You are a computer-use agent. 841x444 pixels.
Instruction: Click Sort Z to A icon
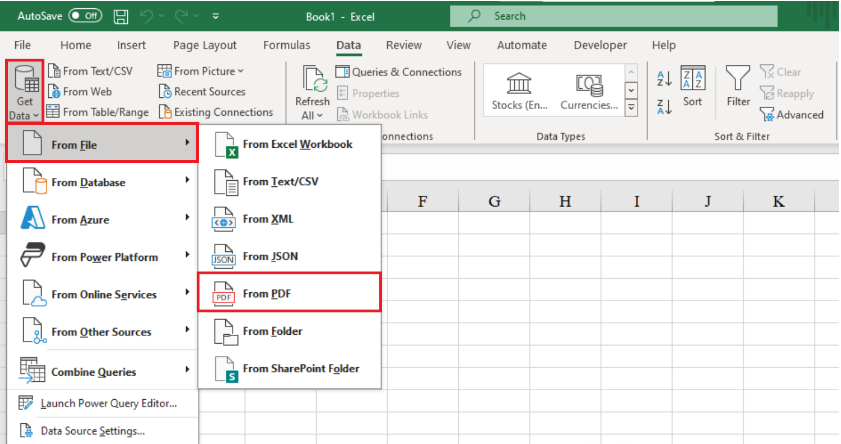coord(664,107)
